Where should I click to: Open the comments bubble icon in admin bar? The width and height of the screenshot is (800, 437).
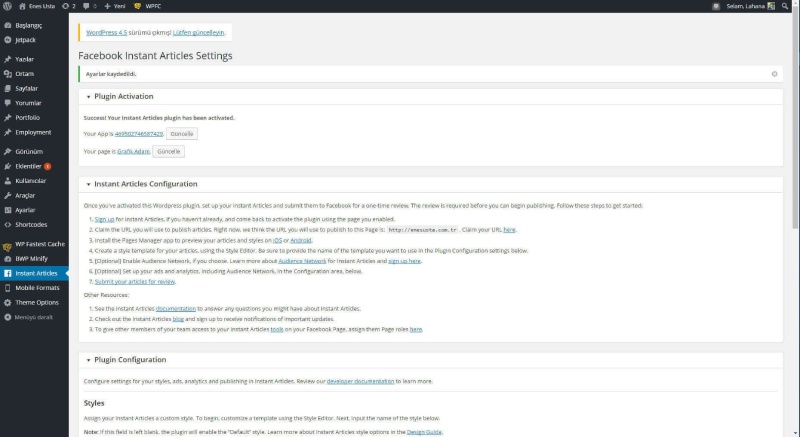[86, 6]
